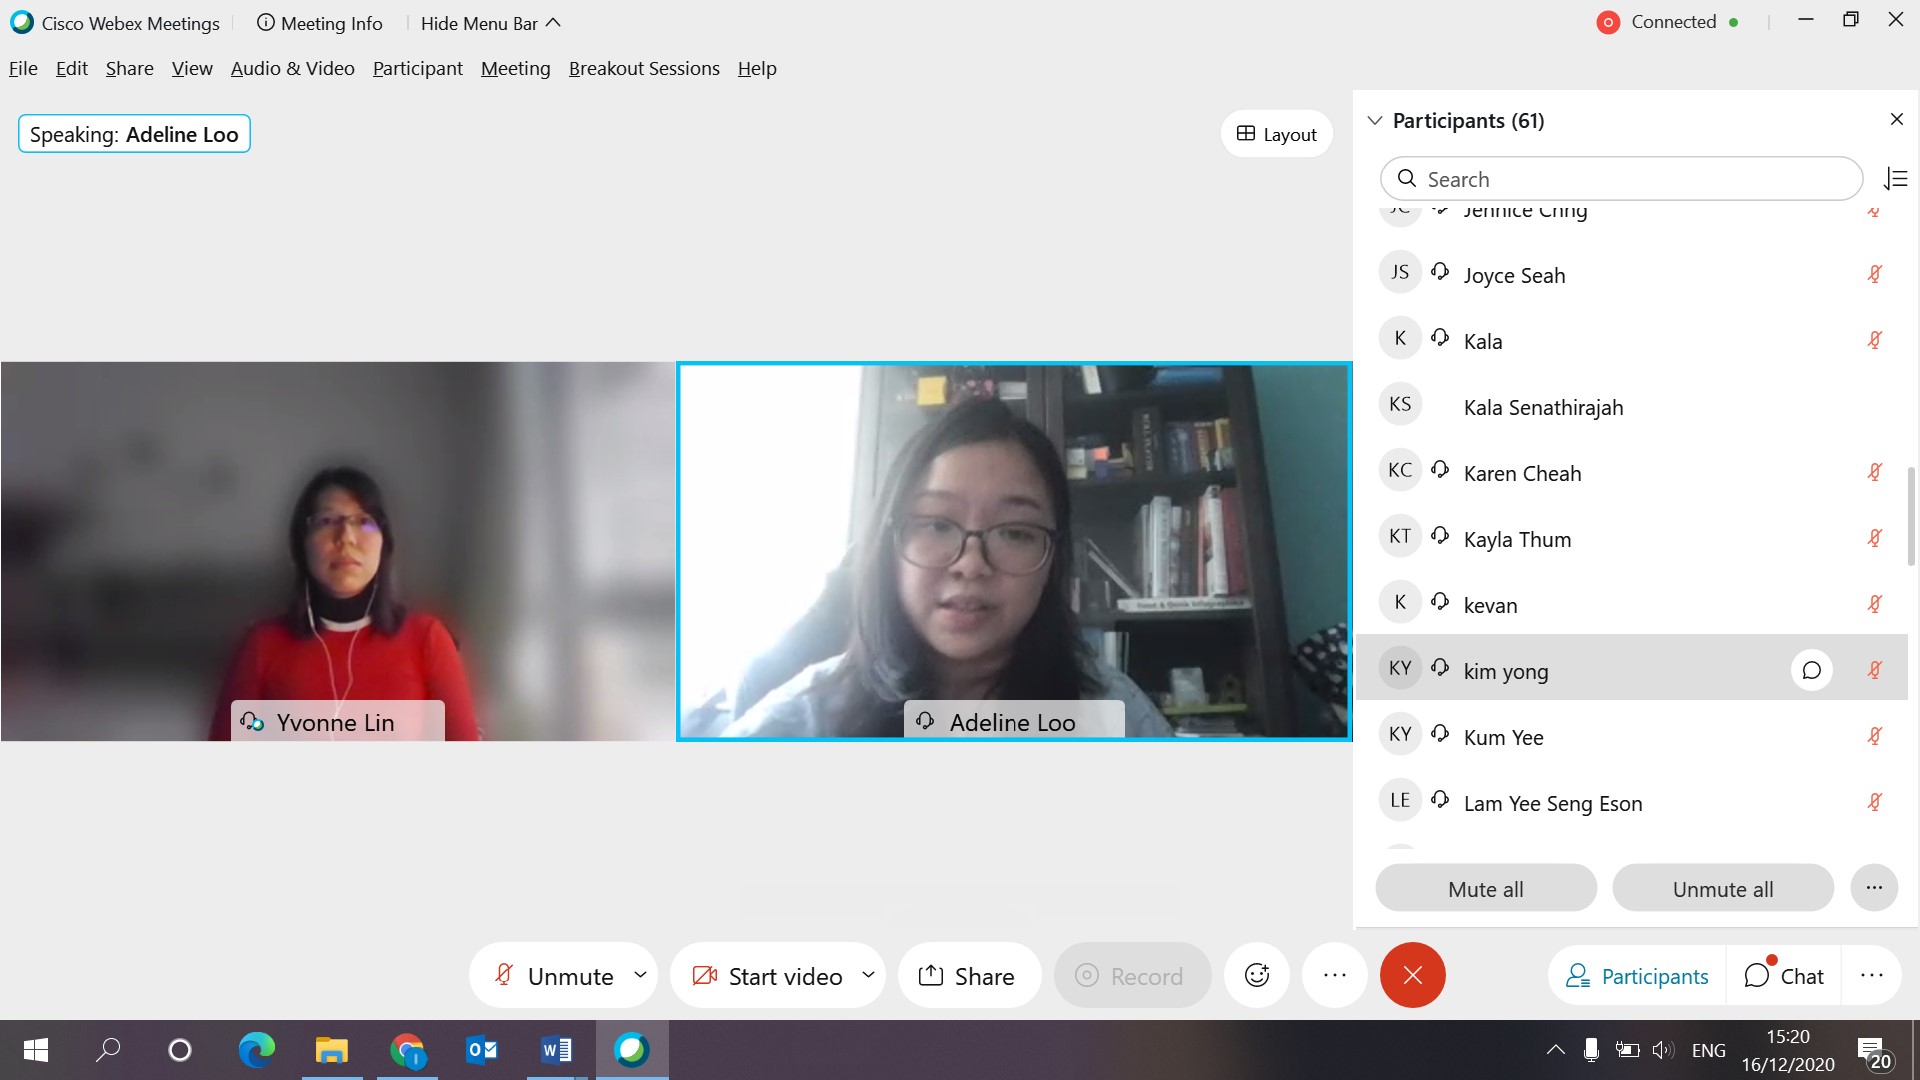1920x1080 pixels.
Task: Open the Breakout Sessions menu
Action: [644, 68]
